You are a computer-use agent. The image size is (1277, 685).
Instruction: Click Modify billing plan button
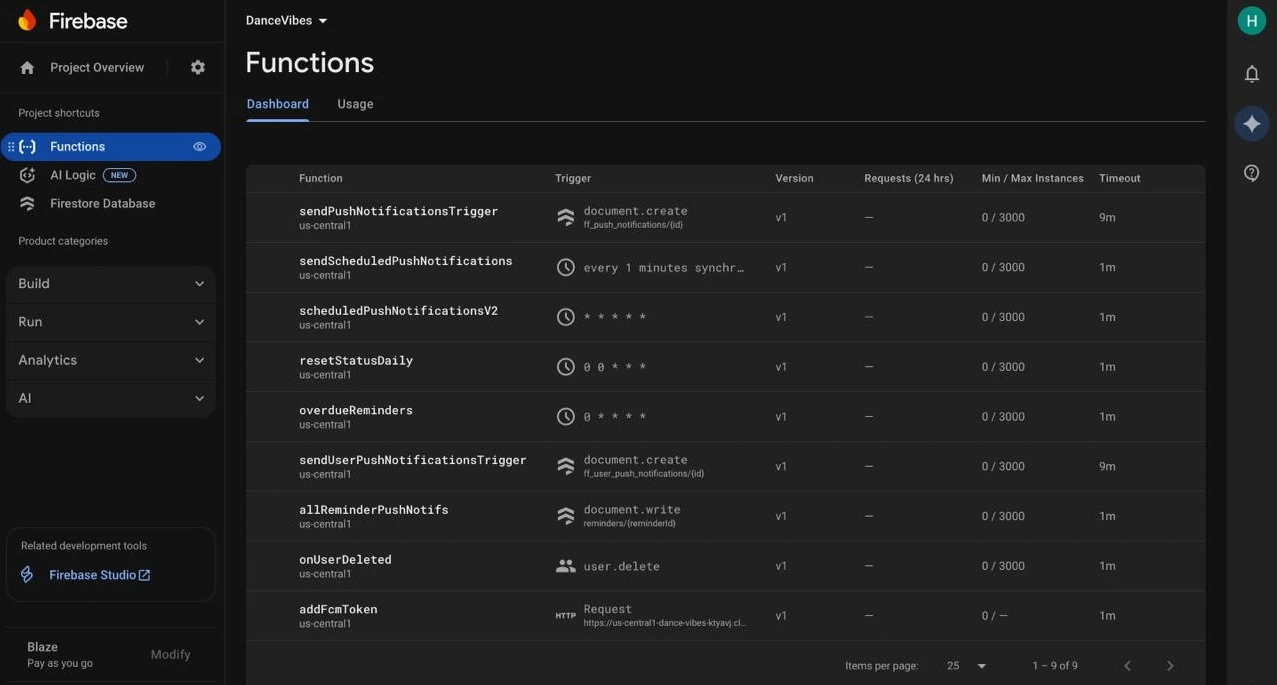click(170, 655)
